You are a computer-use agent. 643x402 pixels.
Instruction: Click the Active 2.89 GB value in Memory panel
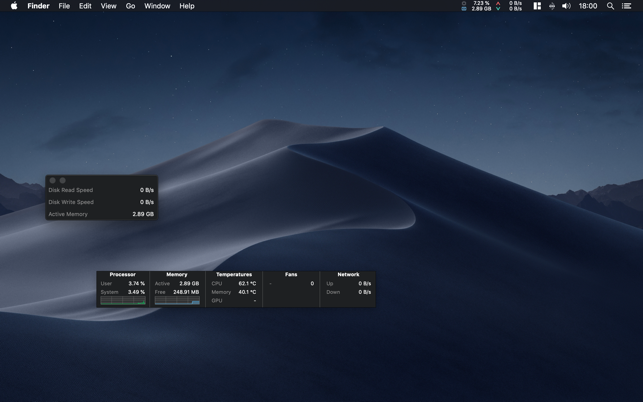(189, 283)
